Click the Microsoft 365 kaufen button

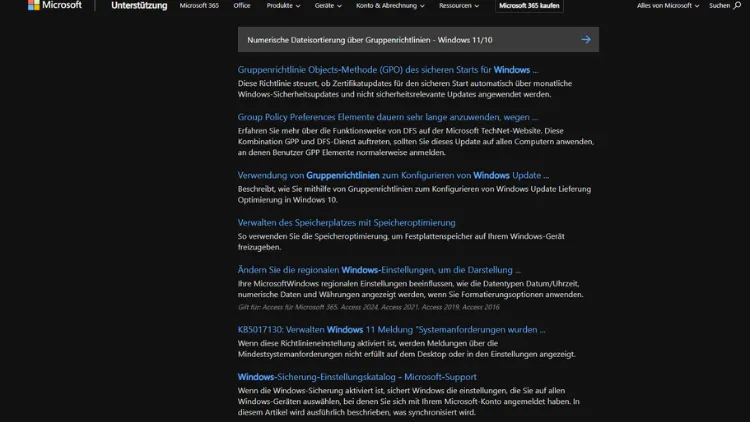tap(529, 6)
